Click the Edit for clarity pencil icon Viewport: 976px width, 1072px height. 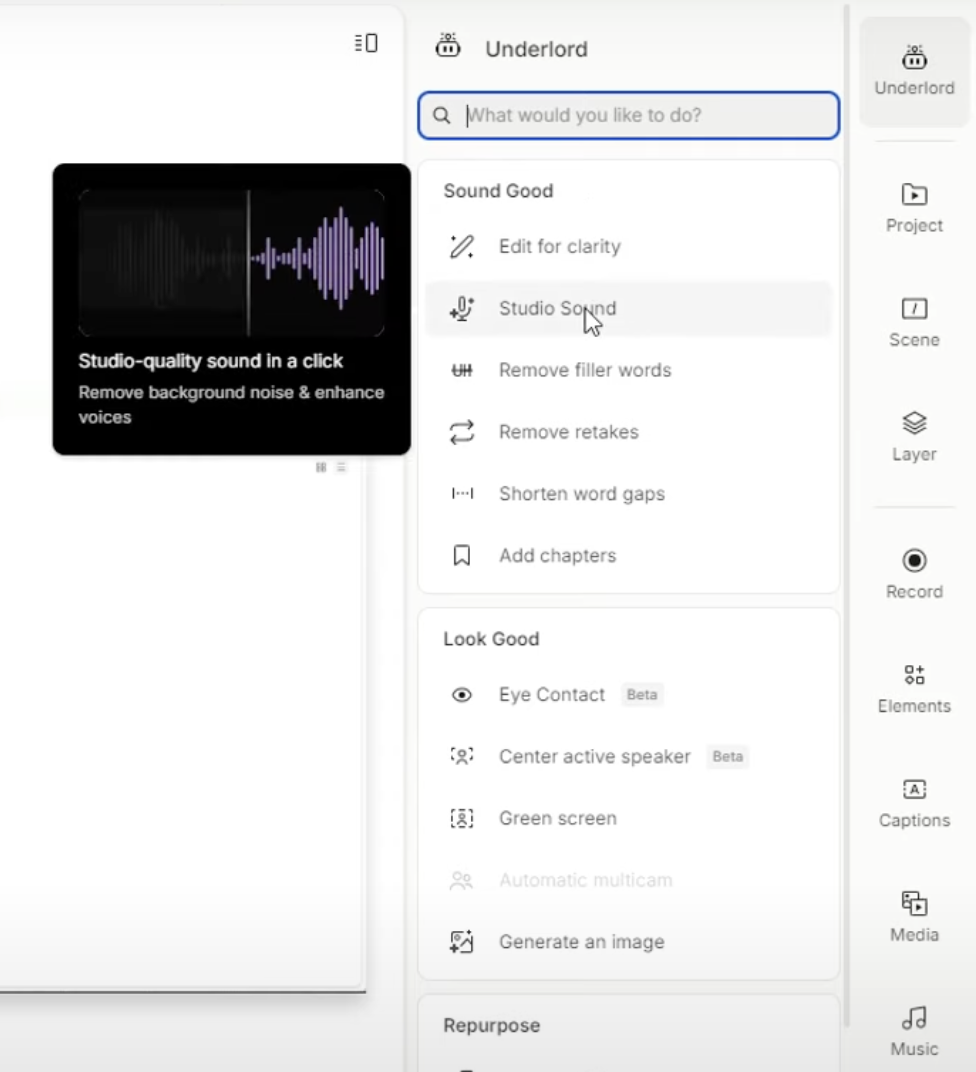tap(461, 246)
